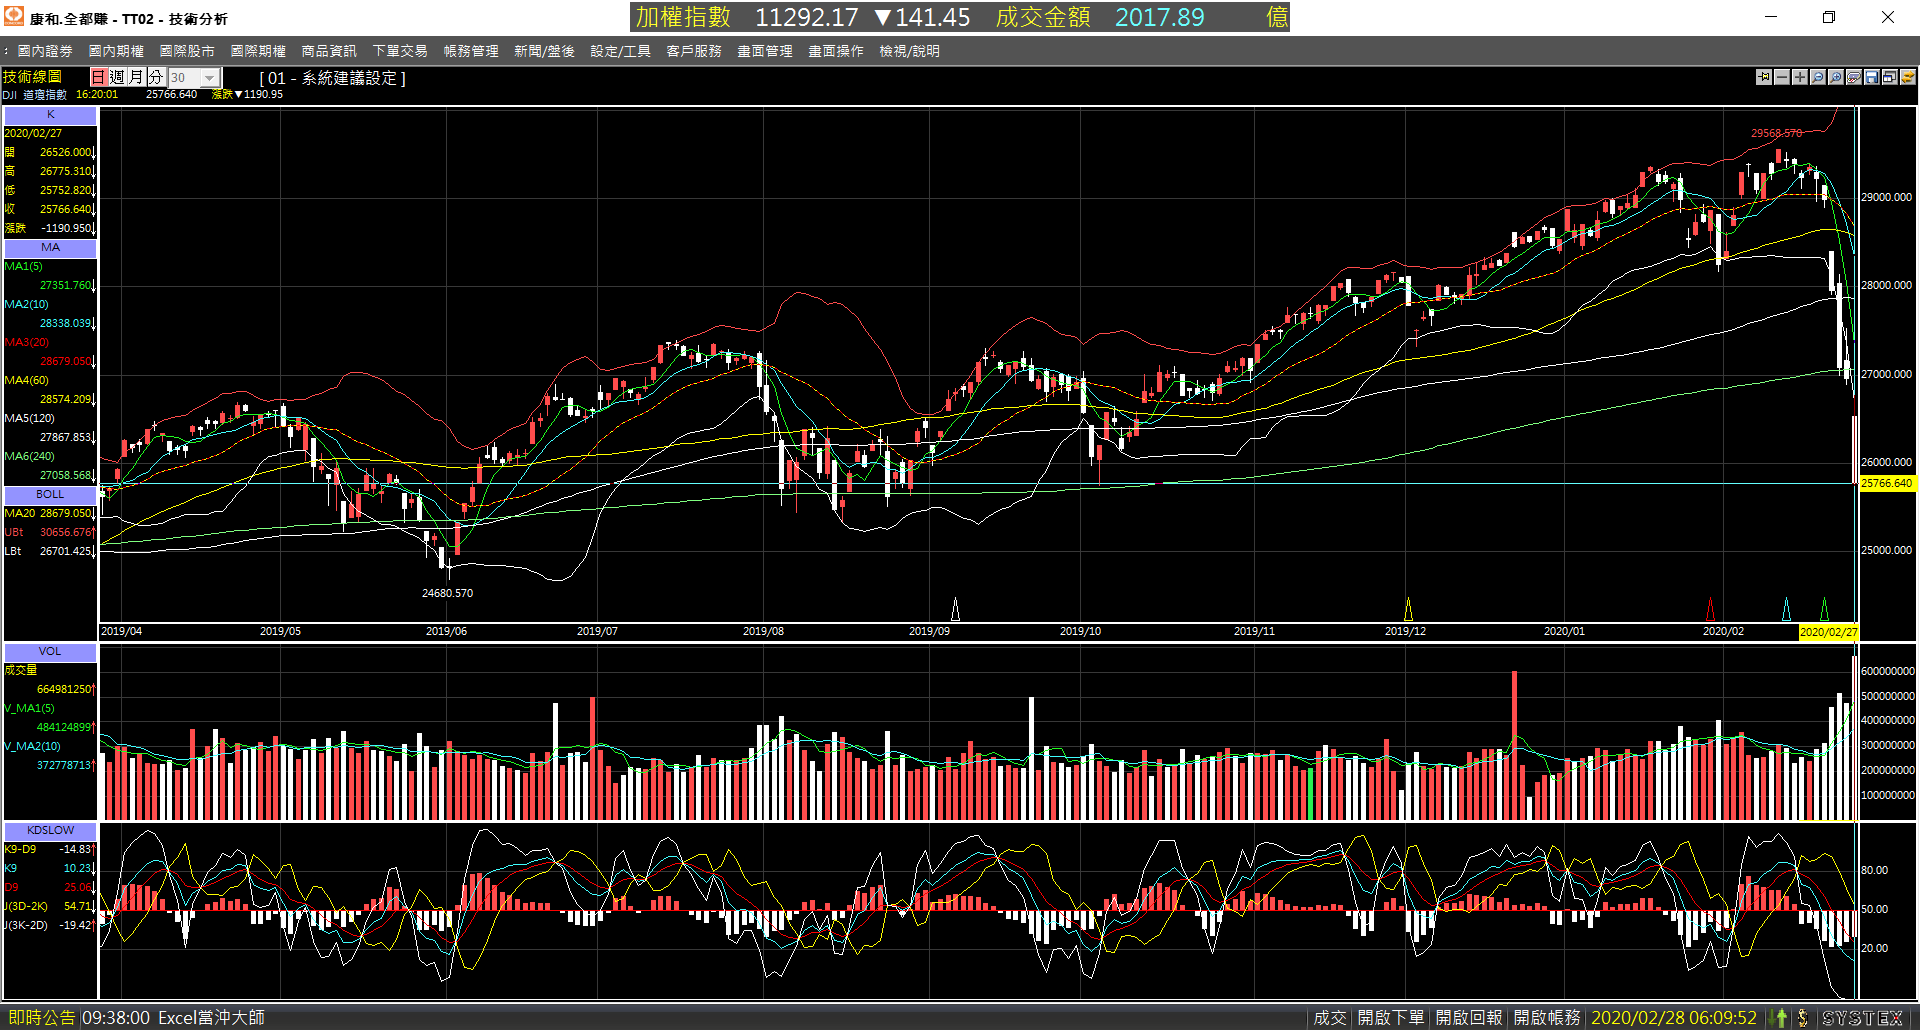
Task: Click the yellow swap arrows icon
Action: pyautogui.click(x=1908, y=77)
